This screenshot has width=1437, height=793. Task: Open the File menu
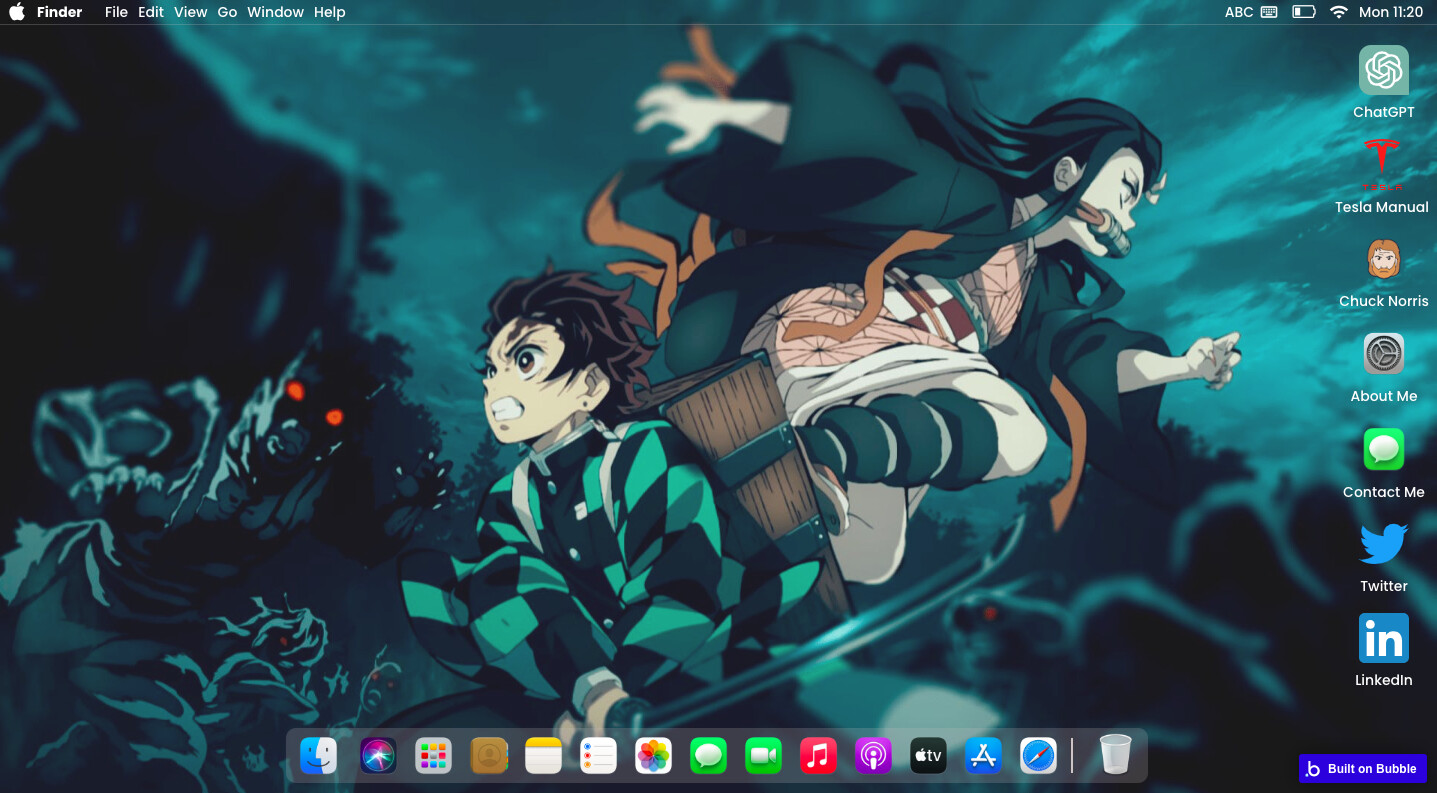116,12
